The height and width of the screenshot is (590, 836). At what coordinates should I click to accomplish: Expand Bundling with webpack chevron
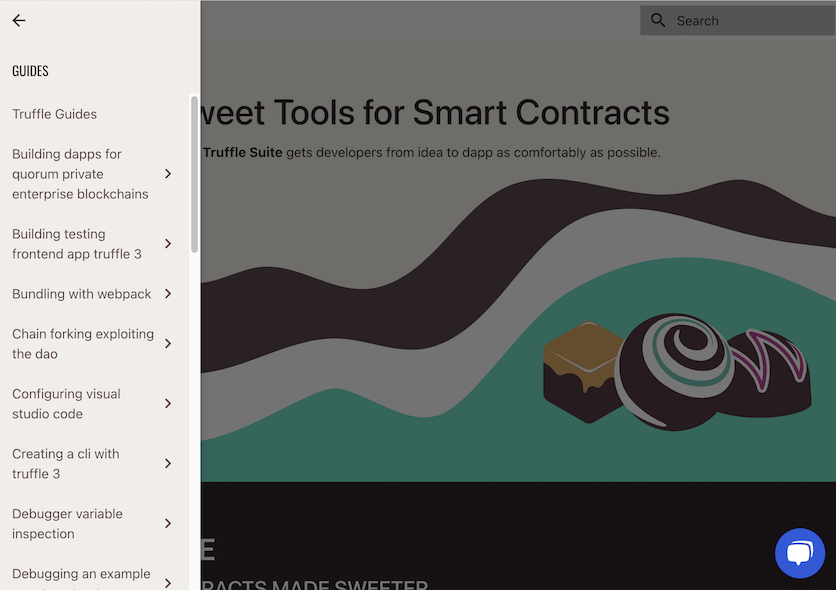click(168, 294)
